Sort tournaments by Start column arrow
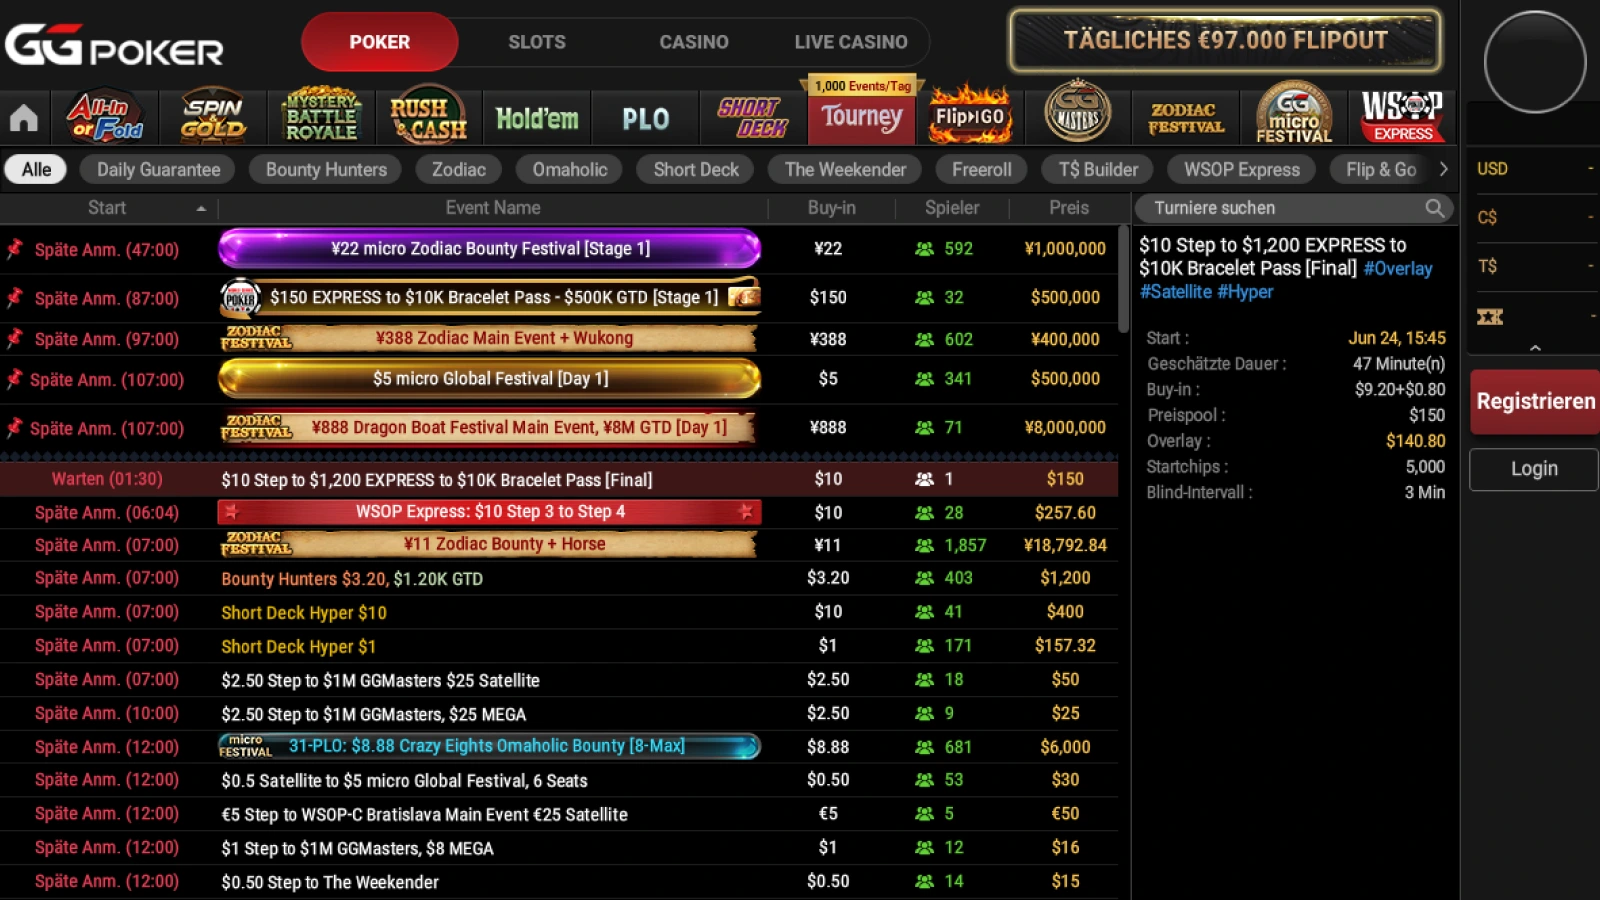Viewport: 1600px width, 900px height. click(x=201, y=208)
